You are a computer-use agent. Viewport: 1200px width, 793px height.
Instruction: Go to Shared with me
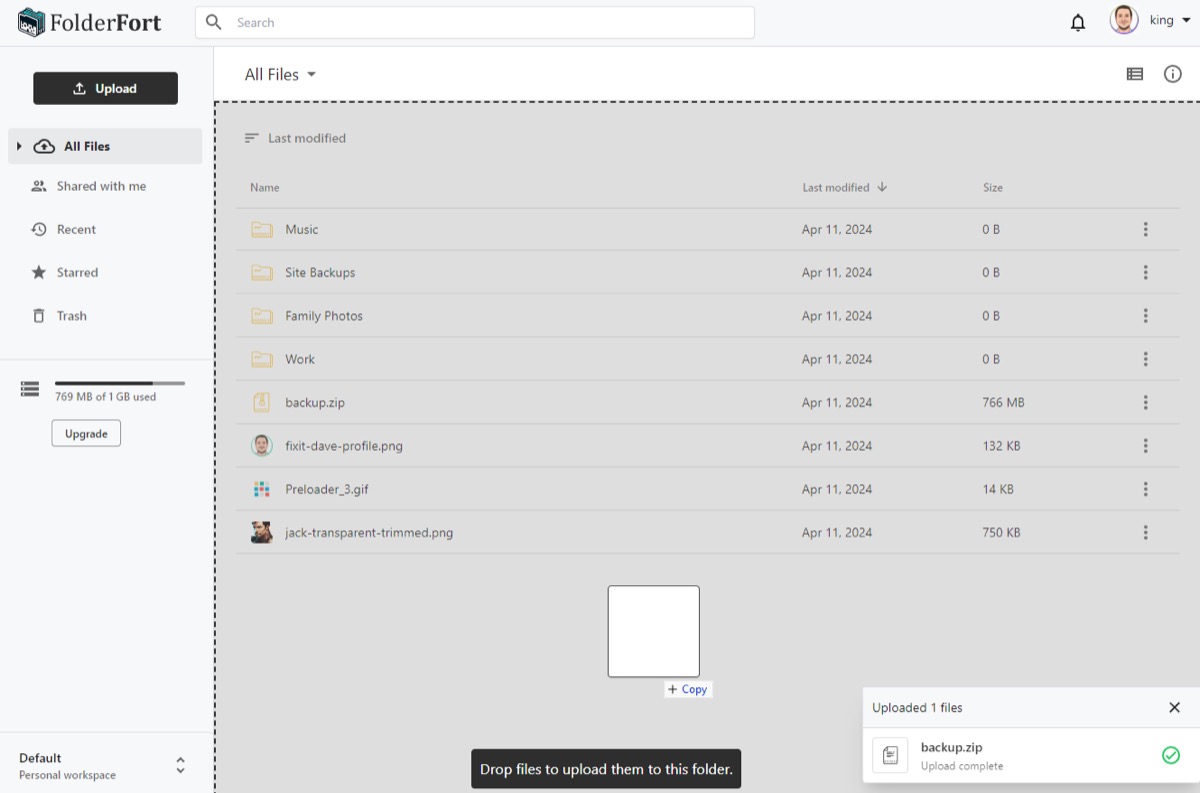(100, 186)
